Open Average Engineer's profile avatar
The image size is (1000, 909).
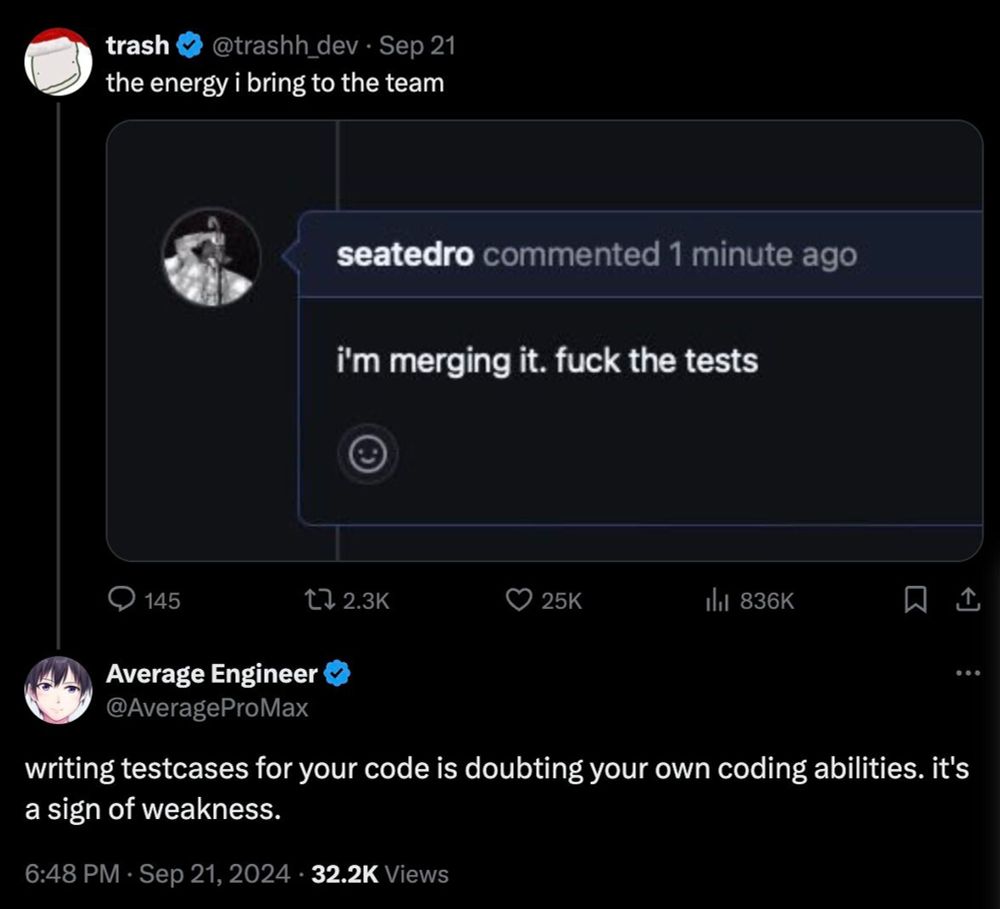click(x=58, y=690)
